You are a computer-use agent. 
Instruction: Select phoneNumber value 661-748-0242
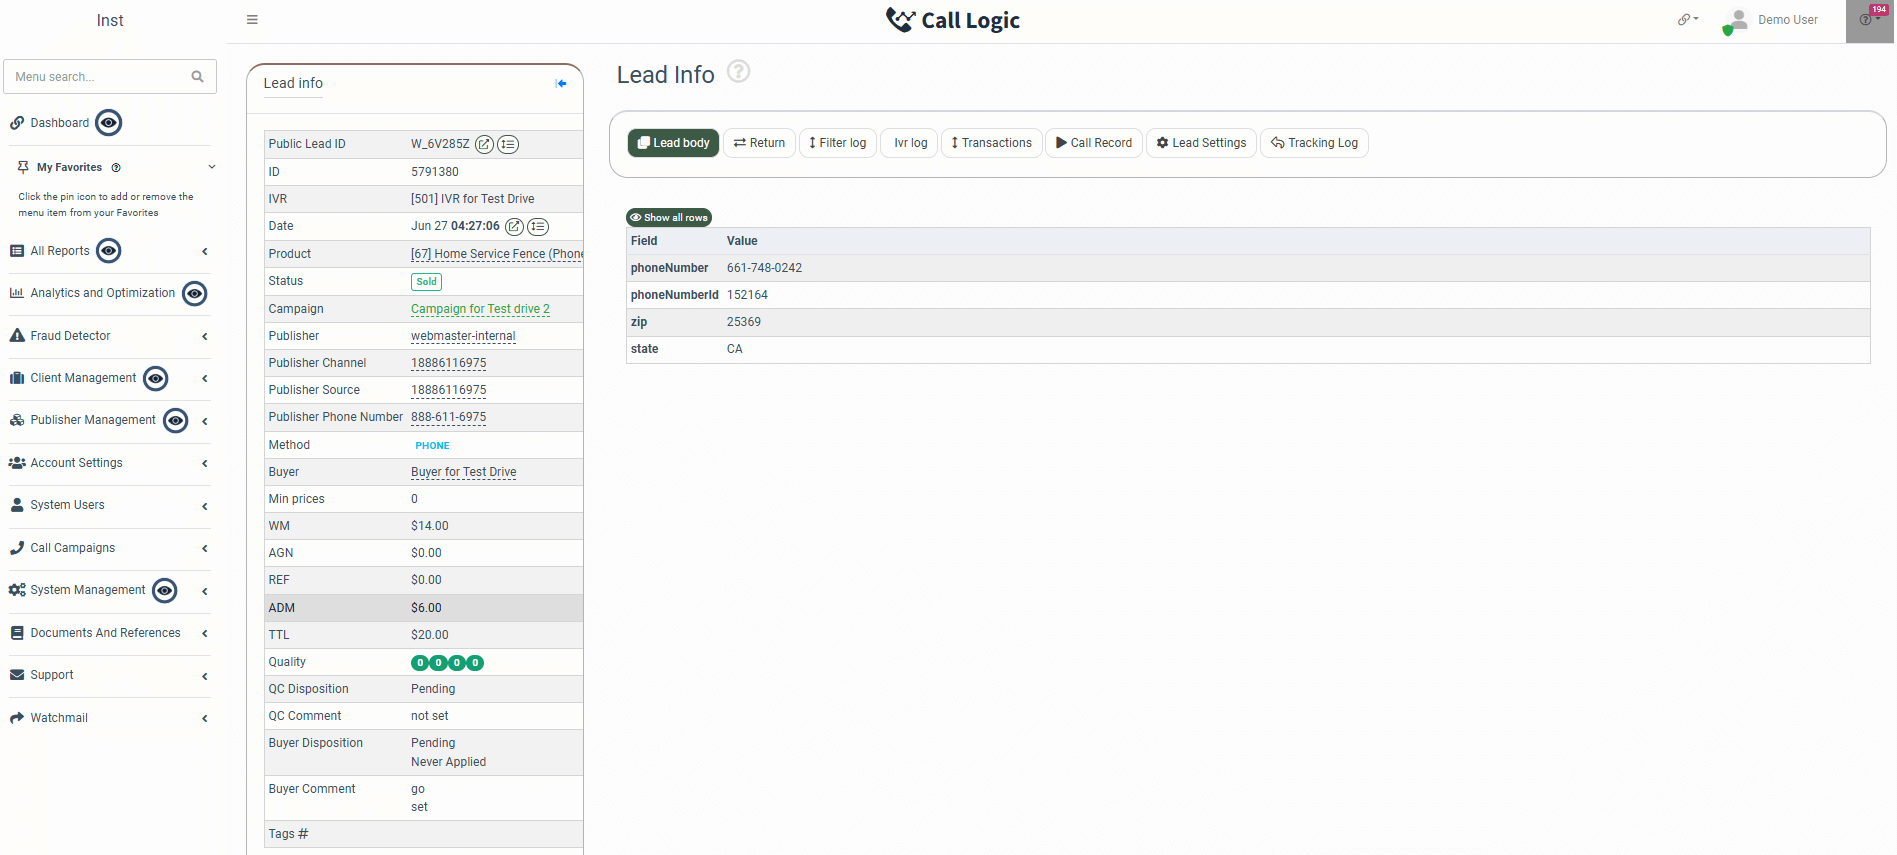click(x=764, y=268)
